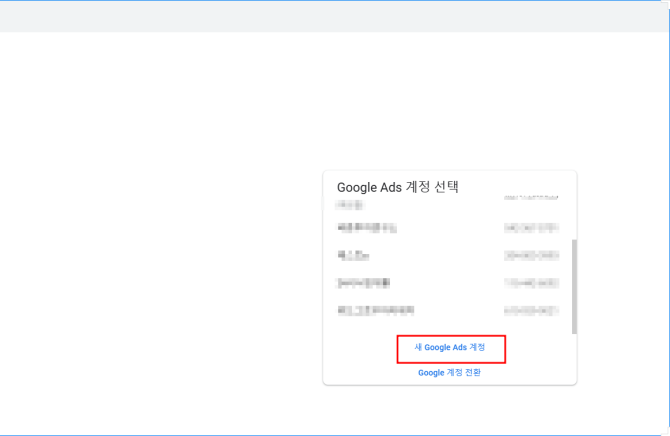The height and width of the screenshot is (436, 670).
Task: Click the word "Google" in the account switch link
Action: 431,372
